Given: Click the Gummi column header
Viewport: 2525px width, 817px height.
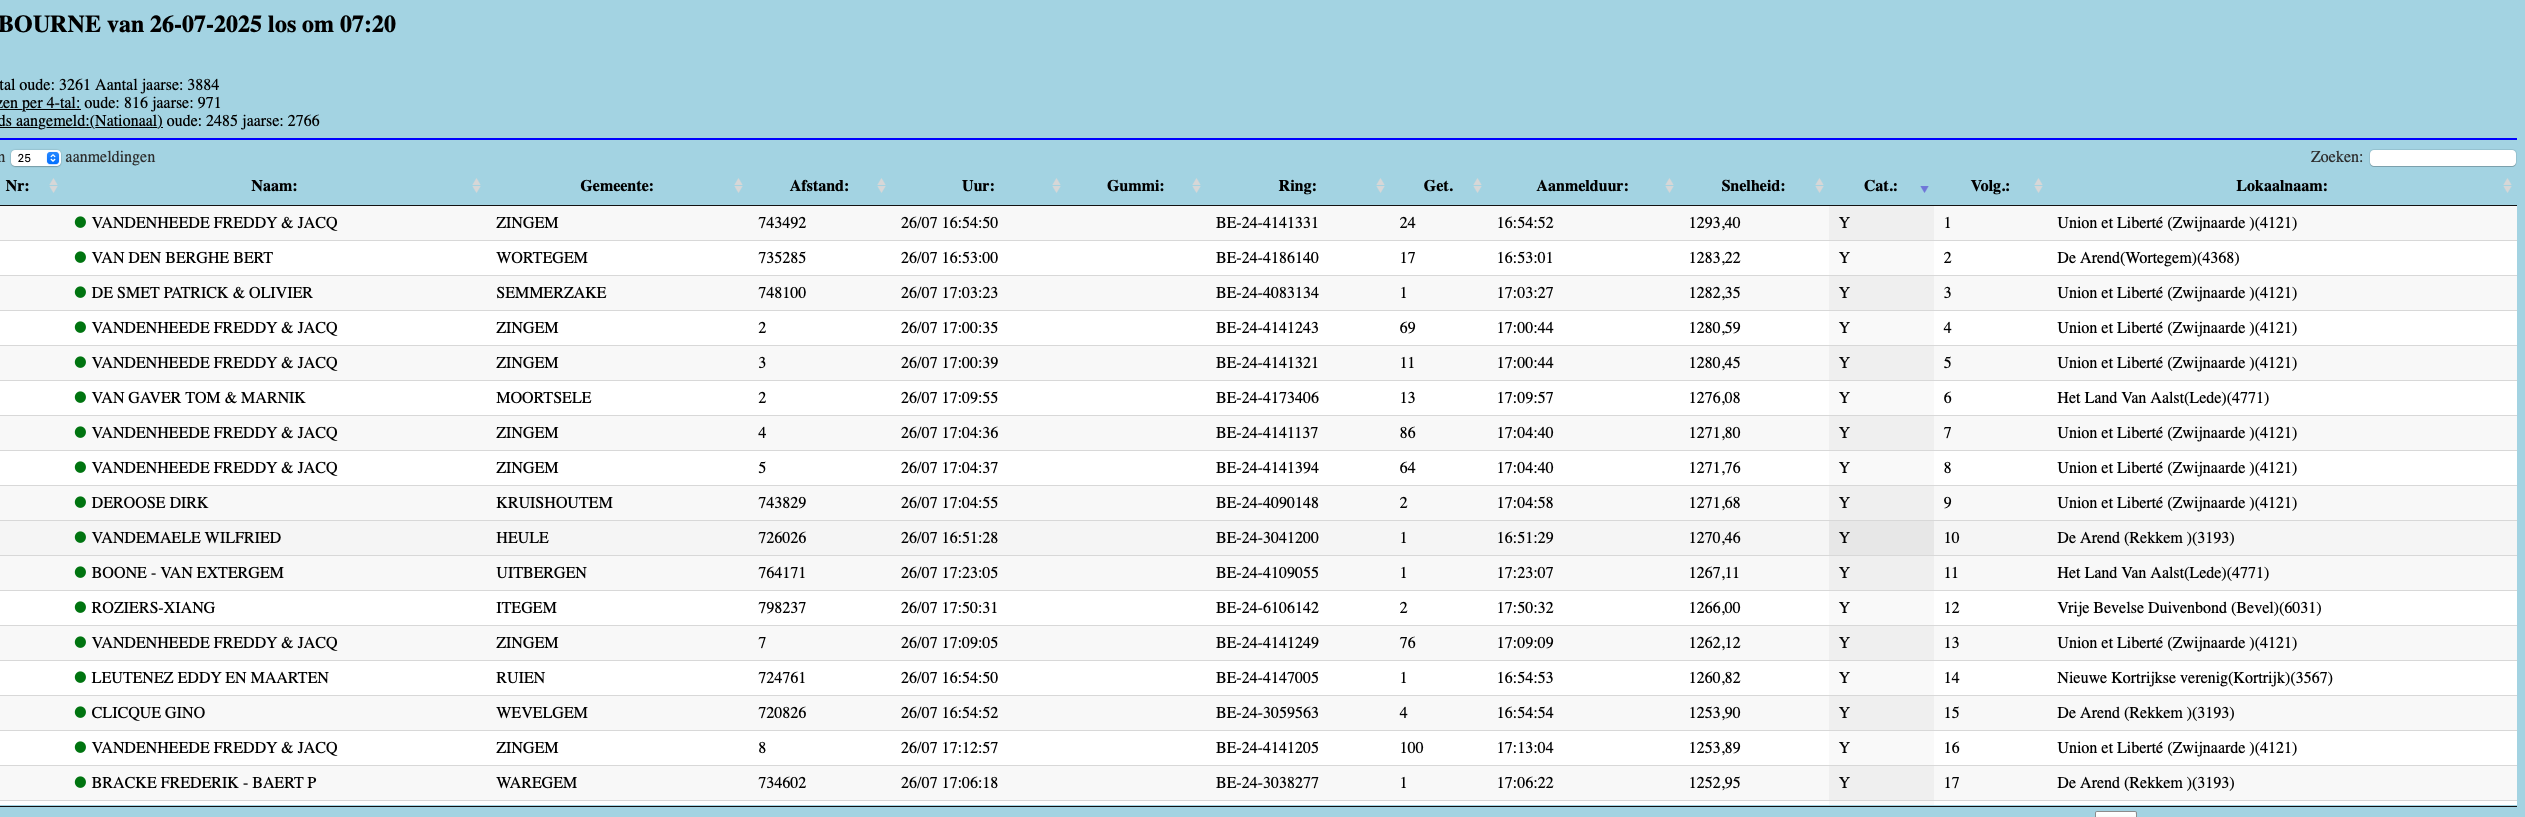Looking at the screenshot, I should (1135, 186).
